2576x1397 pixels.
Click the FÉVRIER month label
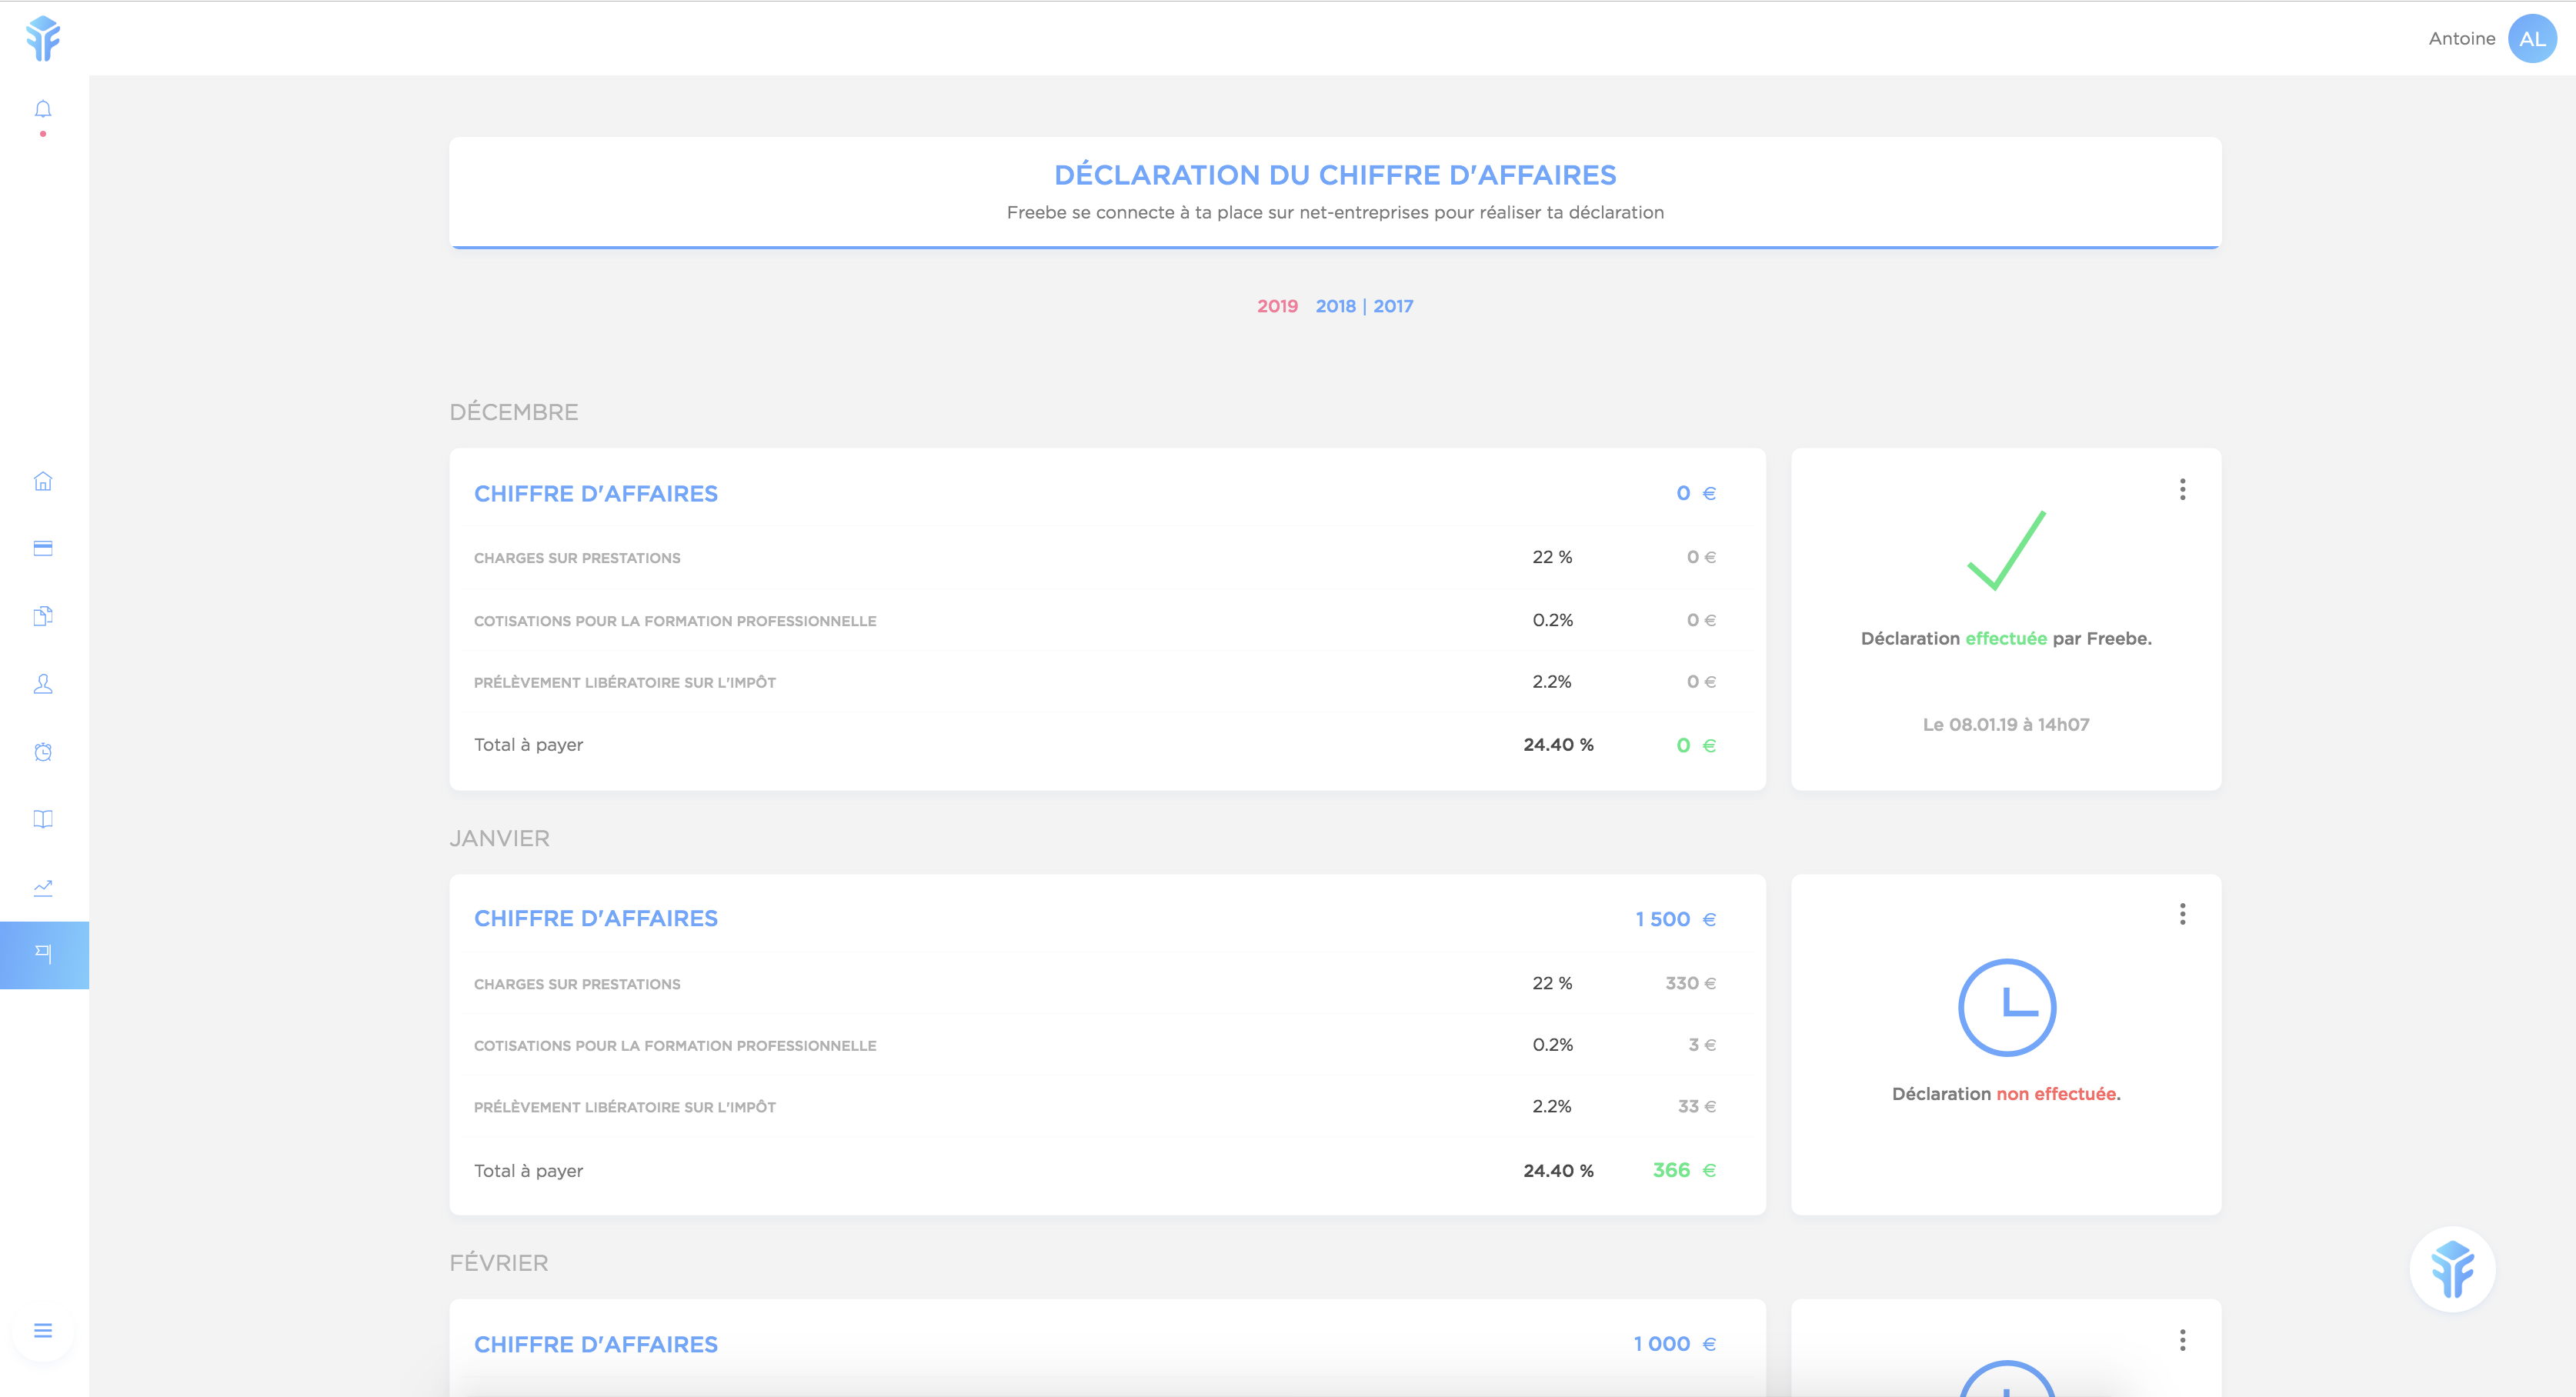point(498,1262)
